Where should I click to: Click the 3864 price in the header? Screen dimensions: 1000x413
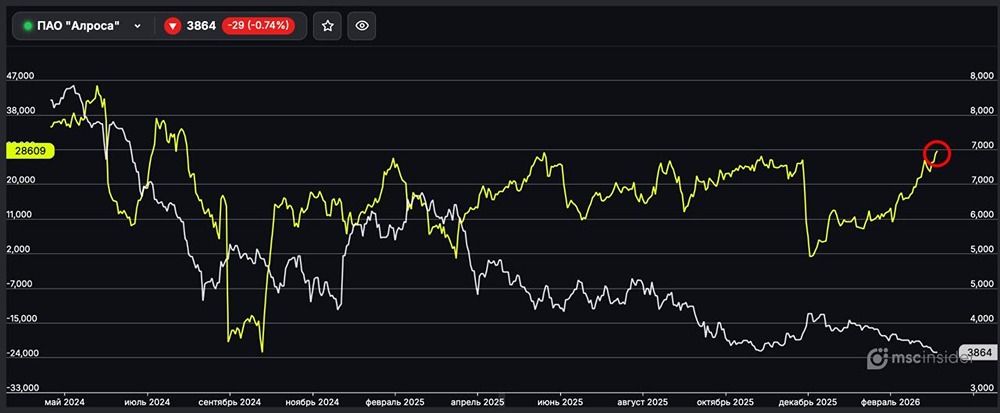tap(201, 26)
